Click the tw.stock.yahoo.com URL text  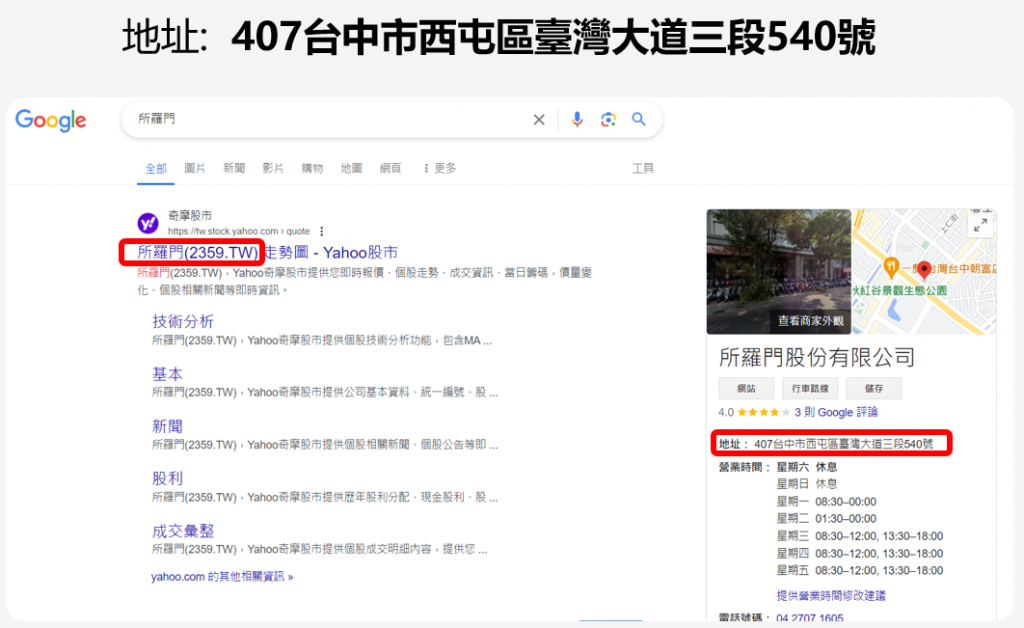pyautogui.click(x=238, y=231)
